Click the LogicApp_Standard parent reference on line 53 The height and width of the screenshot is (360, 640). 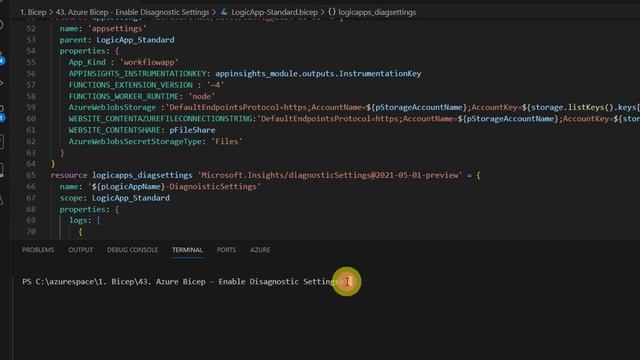(x=135, y=40)
